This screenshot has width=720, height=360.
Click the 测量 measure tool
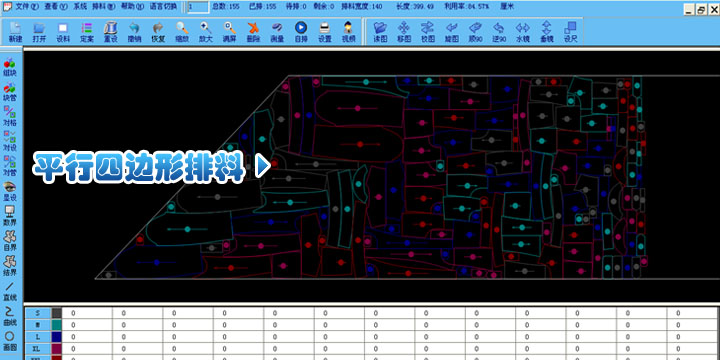[x=277, y=32]
